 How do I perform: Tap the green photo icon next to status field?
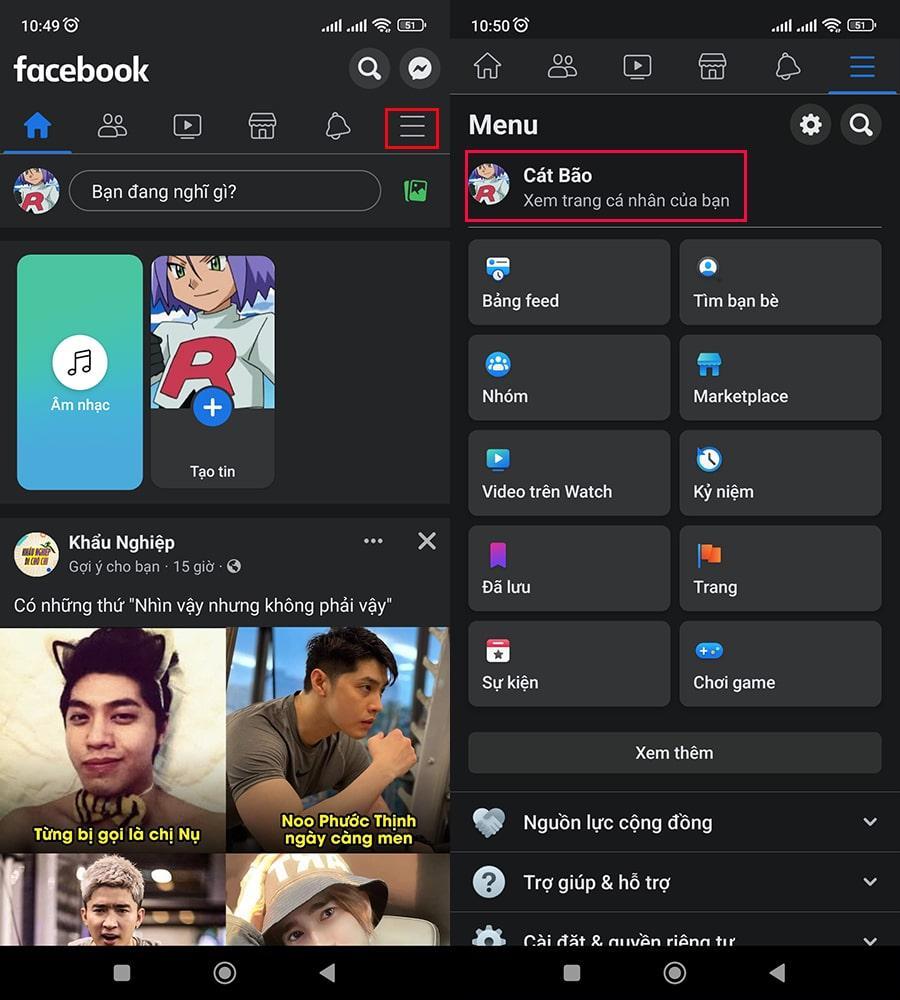coord(416,191)
